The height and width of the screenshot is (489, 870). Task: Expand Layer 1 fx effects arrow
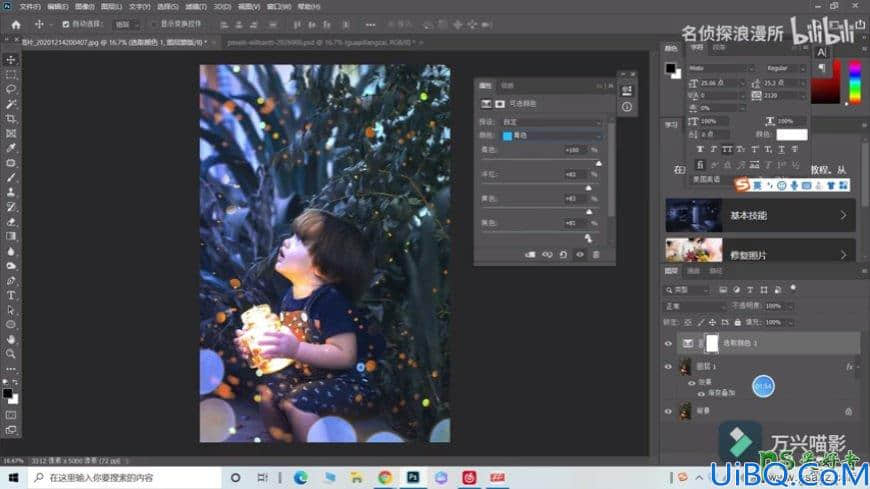(x=858, y=367)
